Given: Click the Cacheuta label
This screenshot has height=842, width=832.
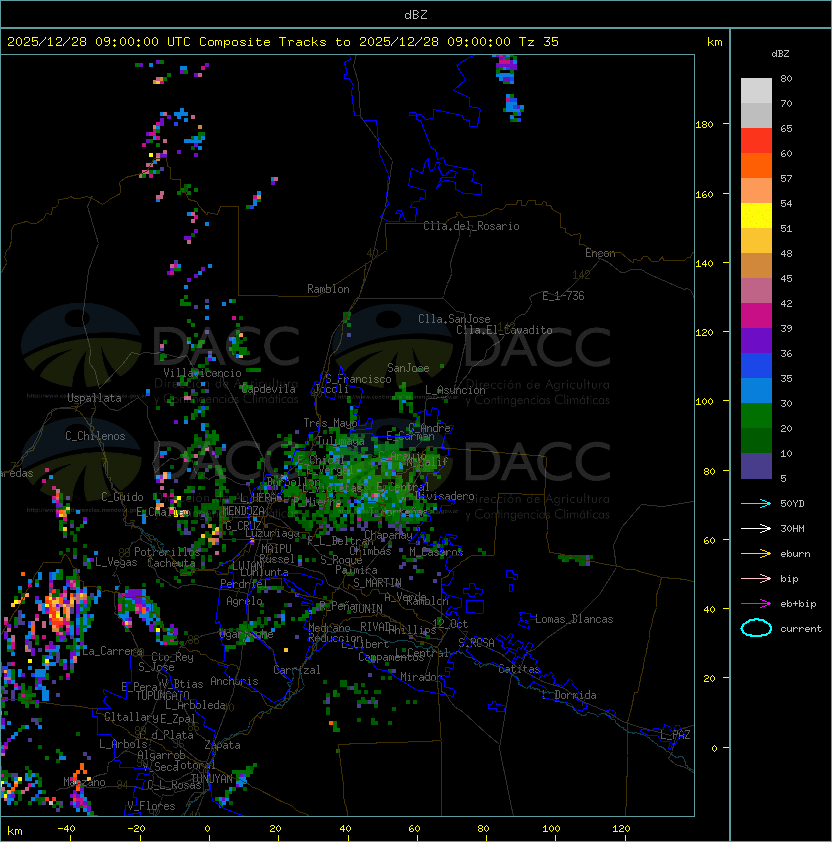Looking at the screenshot, I should point(171,563).
